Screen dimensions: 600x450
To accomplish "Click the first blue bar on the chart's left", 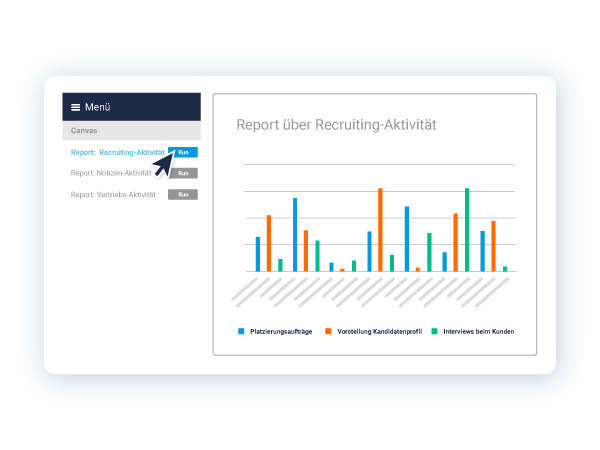I will point(258,254).
